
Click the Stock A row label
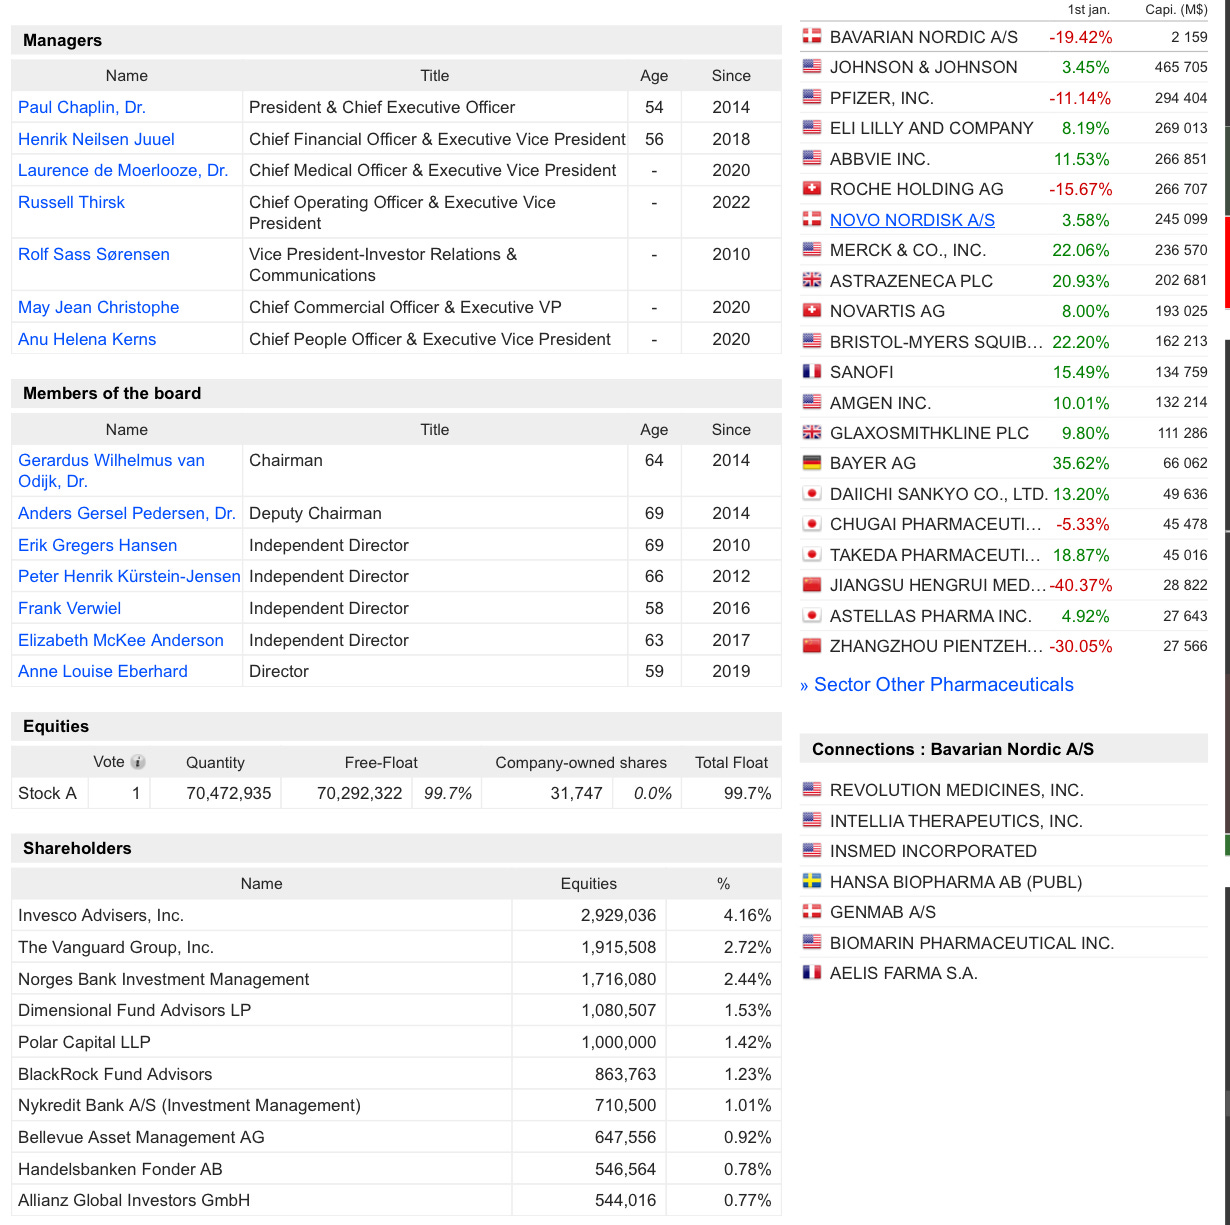click(47, 793)
